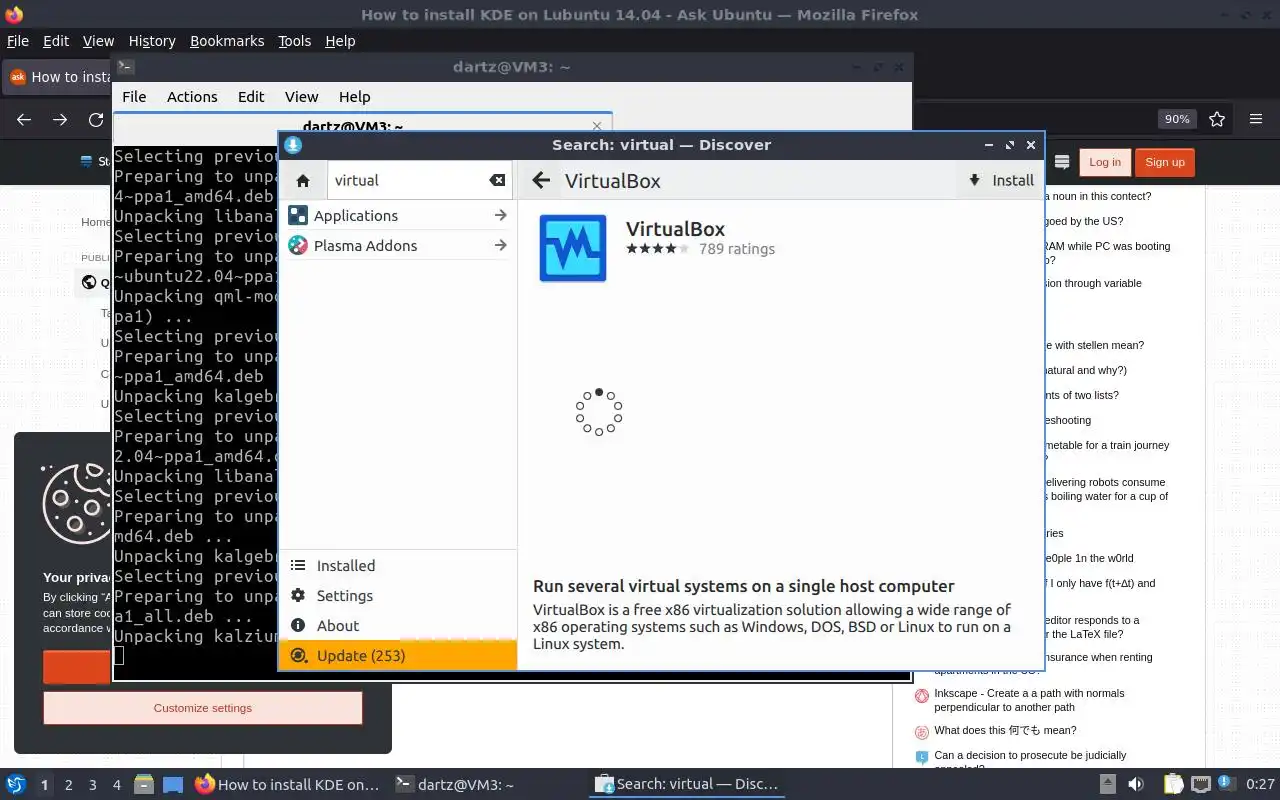Screen dimensions: 1280x800
Task: Reload the page in Firefox
Action: click(x=96, y=119)
